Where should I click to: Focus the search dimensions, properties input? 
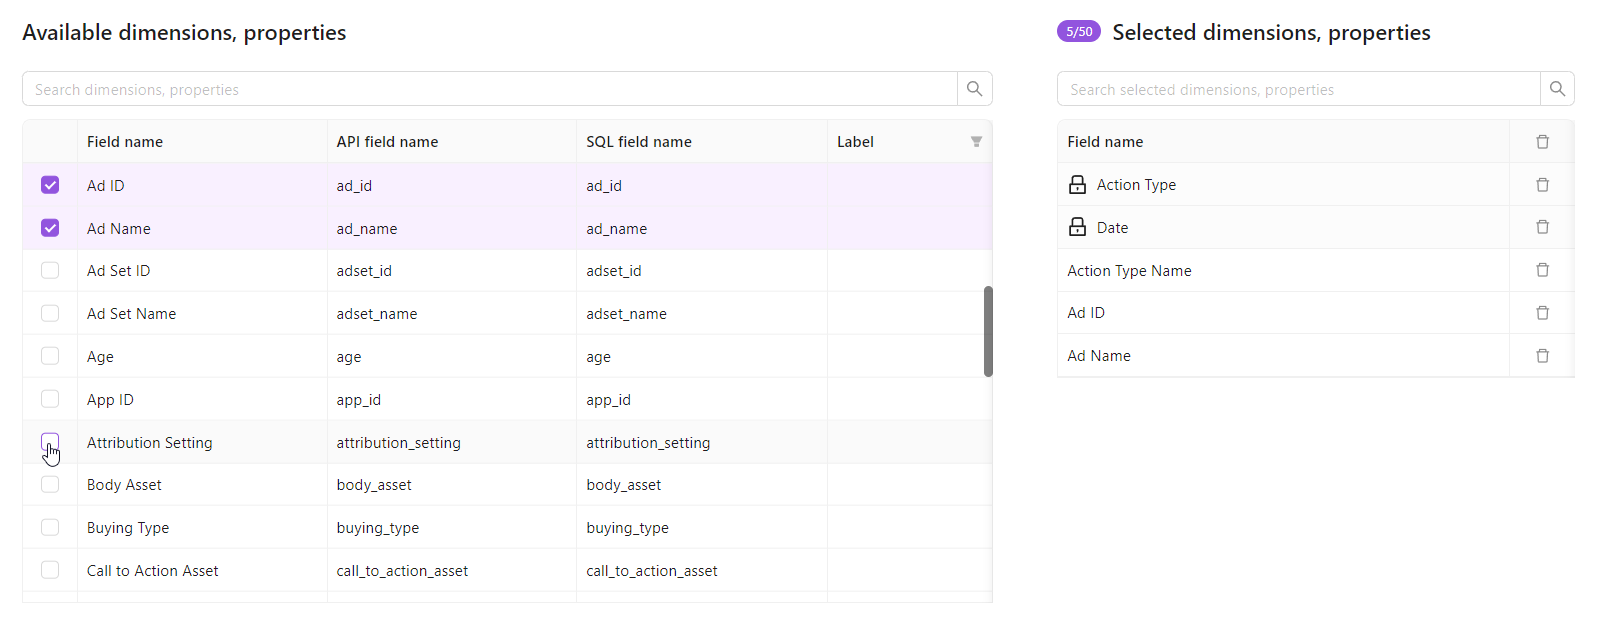click(x=490, y=89)
